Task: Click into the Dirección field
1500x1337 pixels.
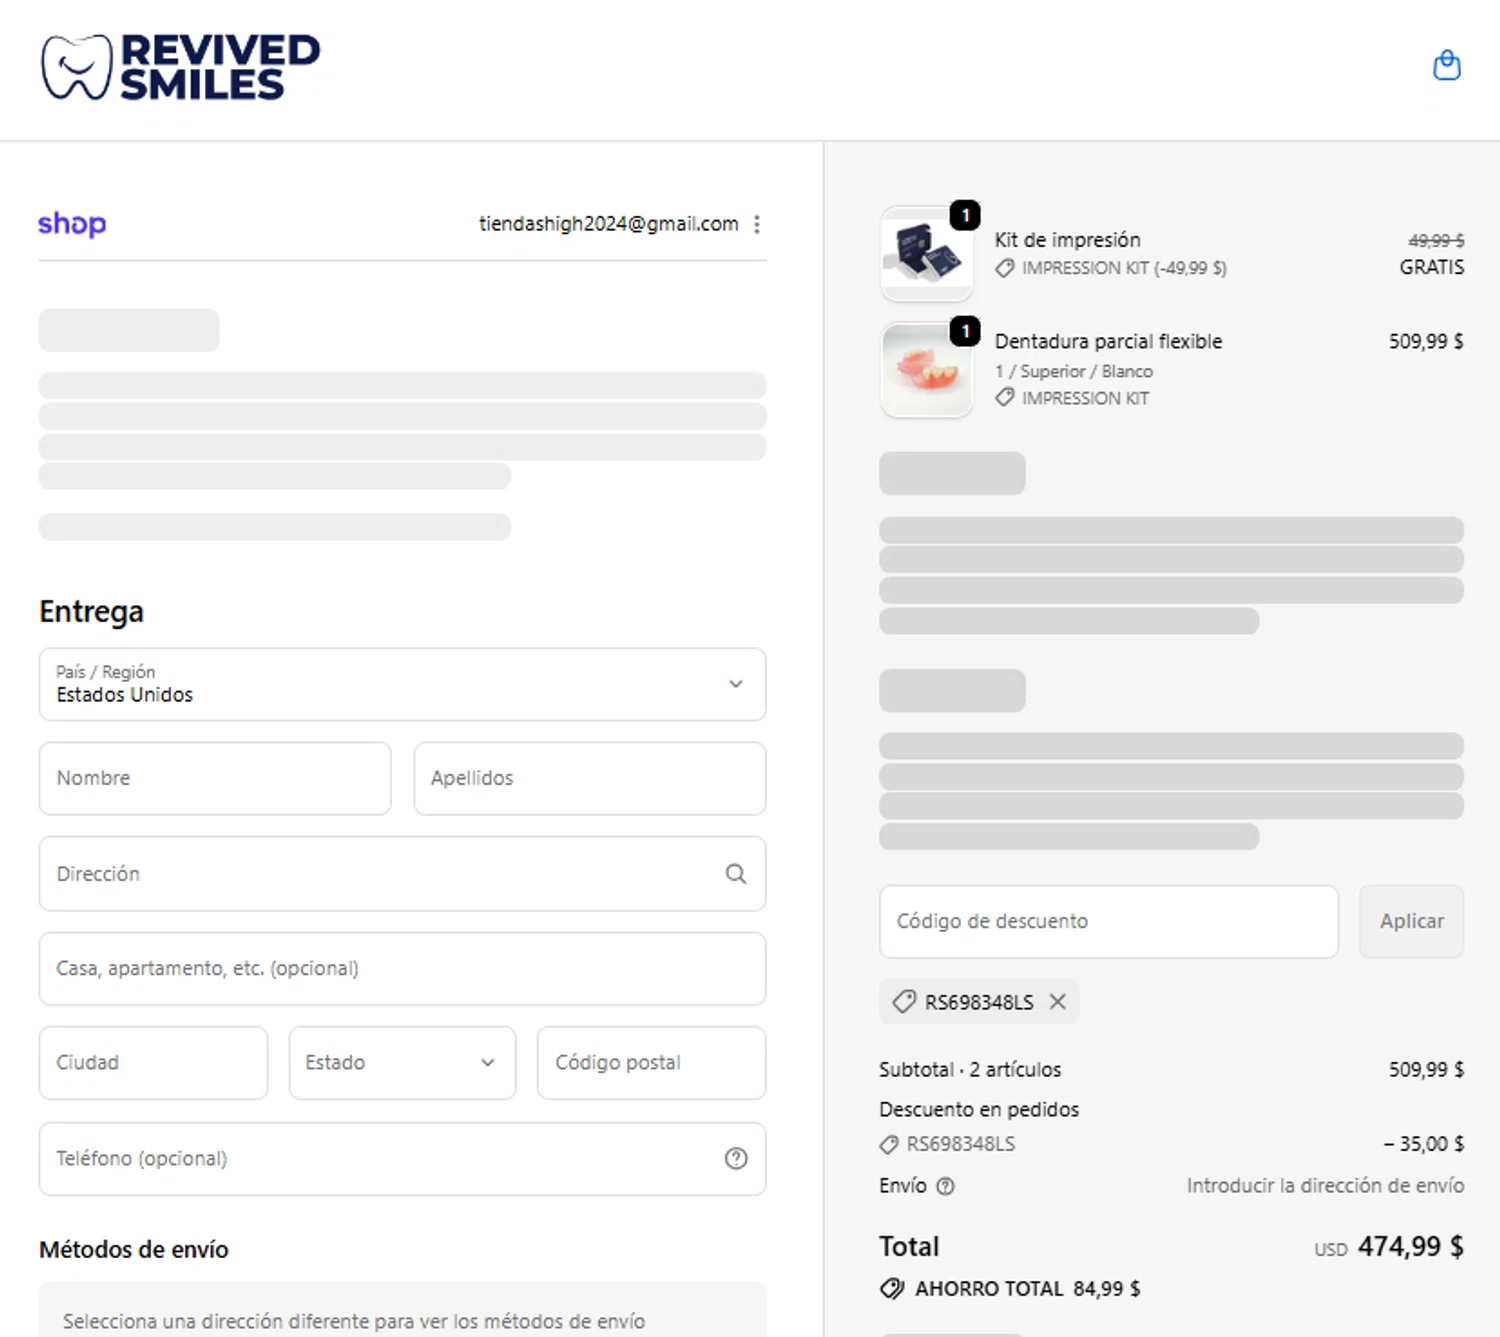Action: (402, 874)
